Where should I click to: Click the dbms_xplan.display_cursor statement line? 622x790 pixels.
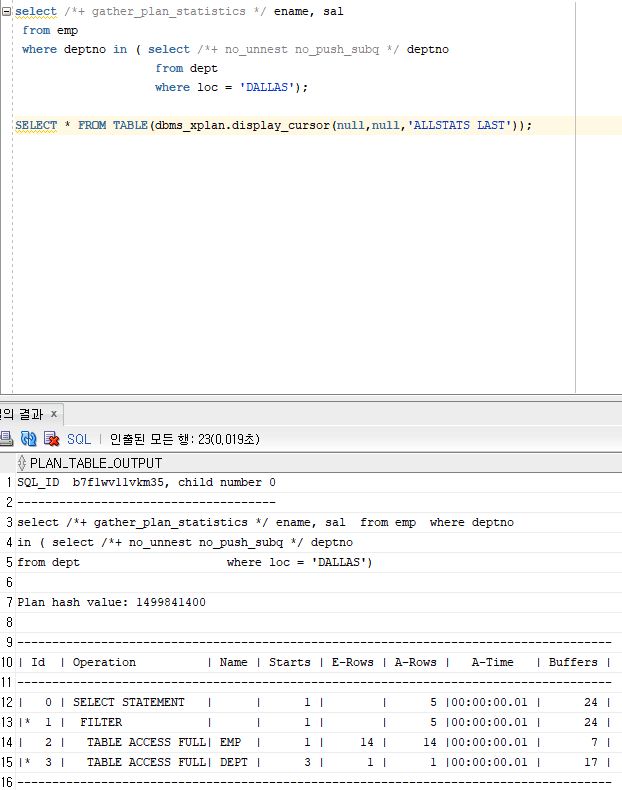tap(273, 125)
